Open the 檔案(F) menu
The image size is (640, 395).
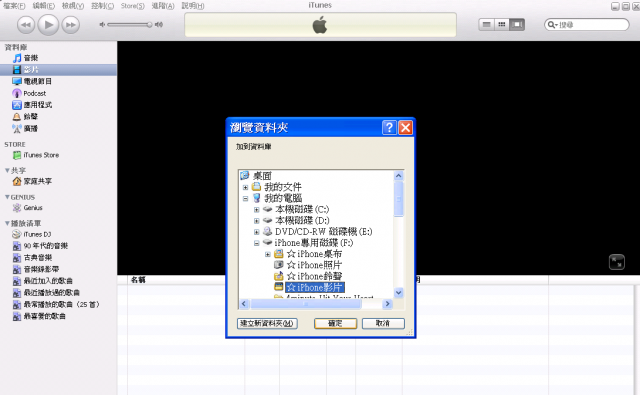pyautogui.click(x=14, y=6)
